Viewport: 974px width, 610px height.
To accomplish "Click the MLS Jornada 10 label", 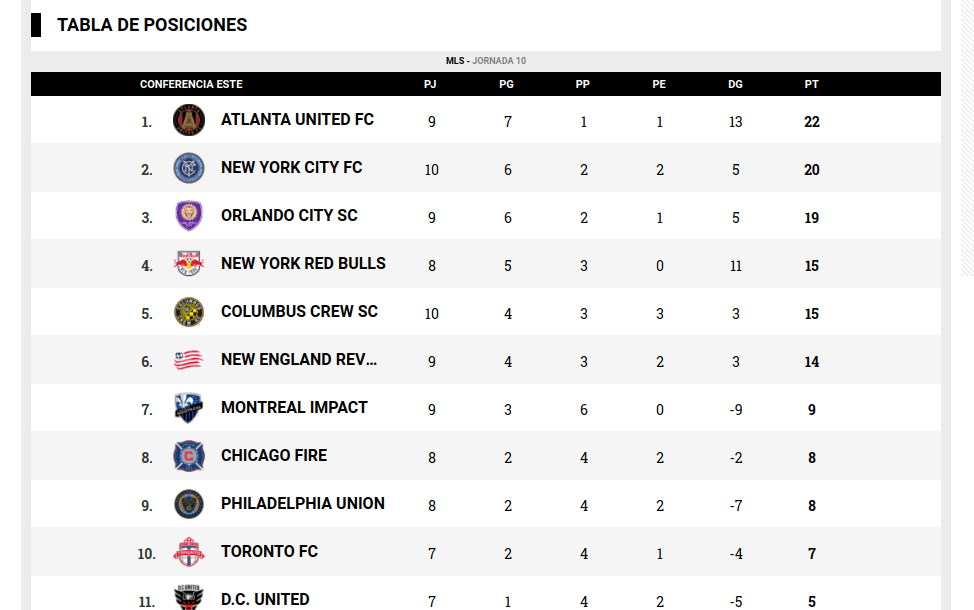I will [x=486, y=61].
